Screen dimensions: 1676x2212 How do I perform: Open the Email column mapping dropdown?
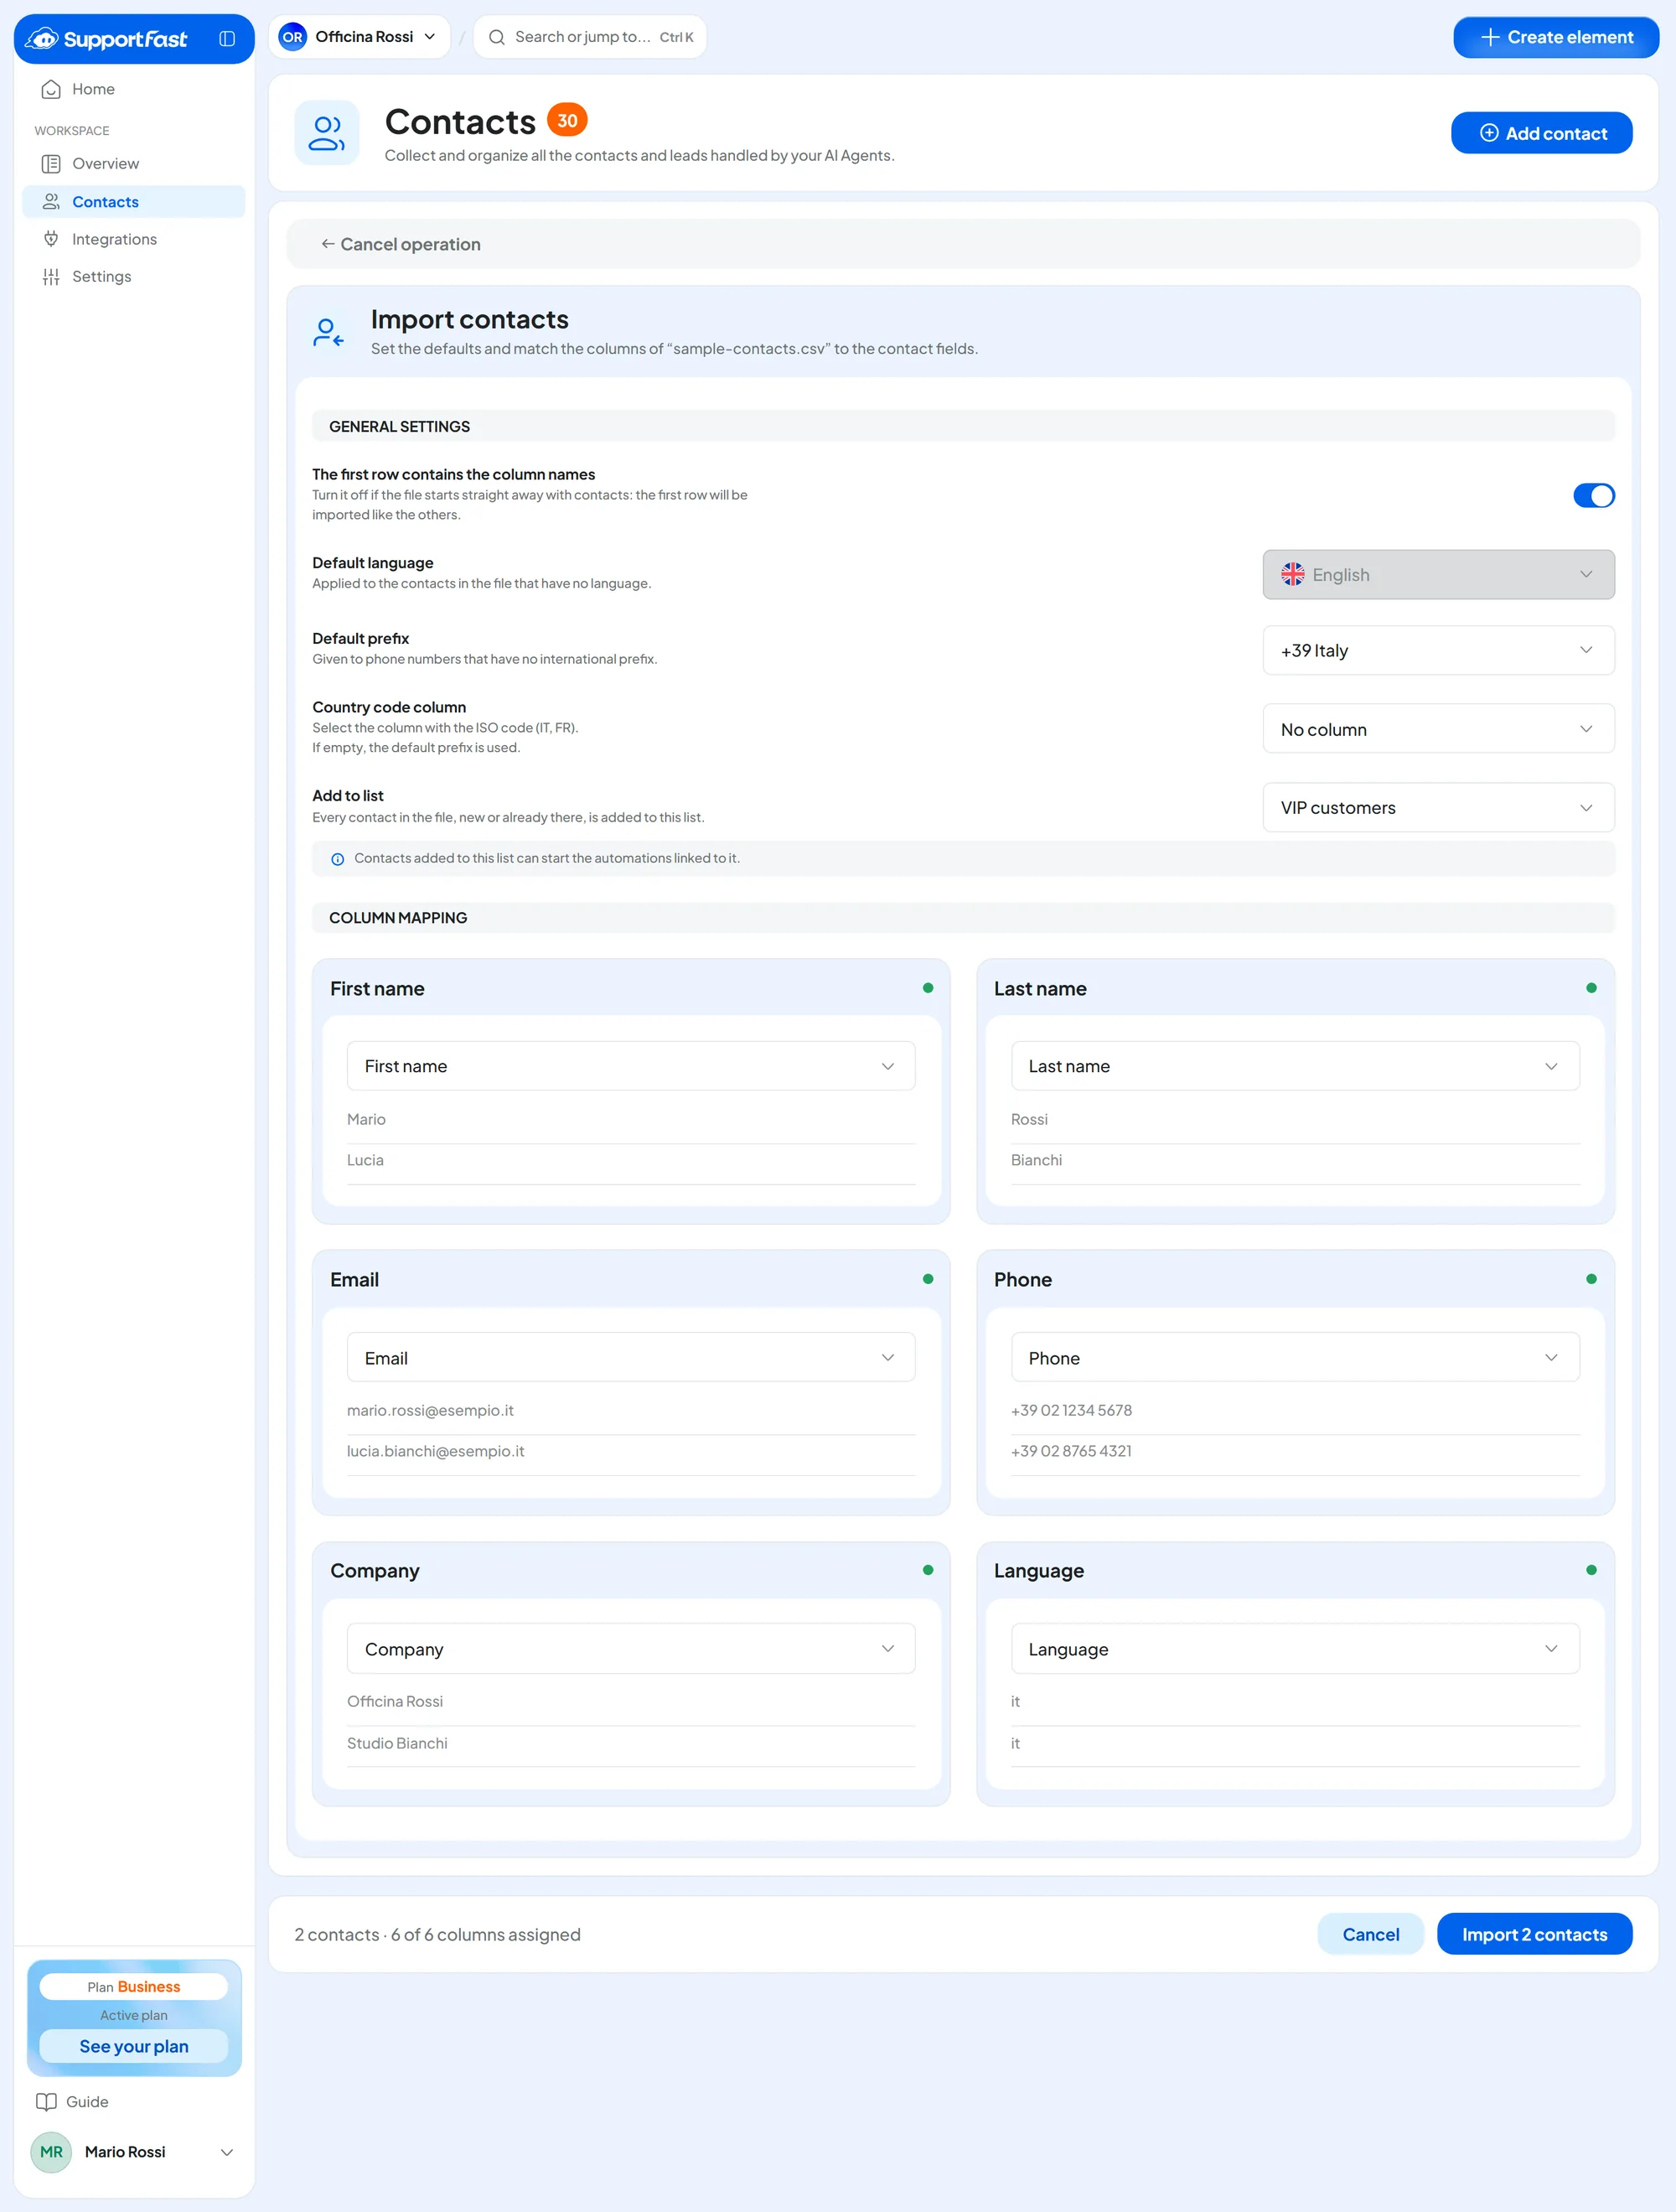click(x=631, y=1358)
